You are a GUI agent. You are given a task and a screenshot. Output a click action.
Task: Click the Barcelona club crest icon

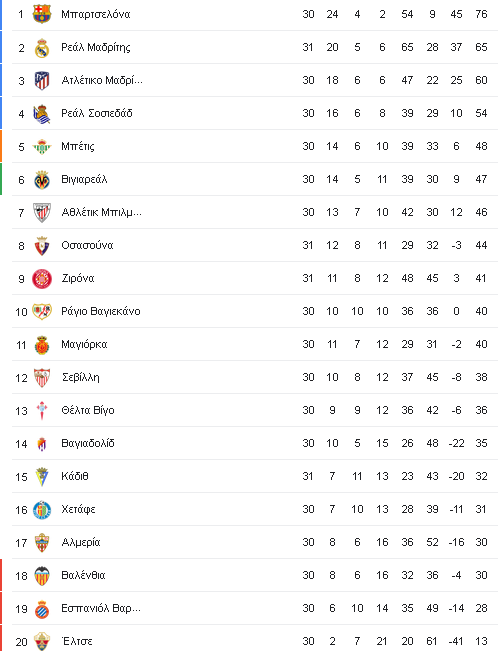pos(42,14)
